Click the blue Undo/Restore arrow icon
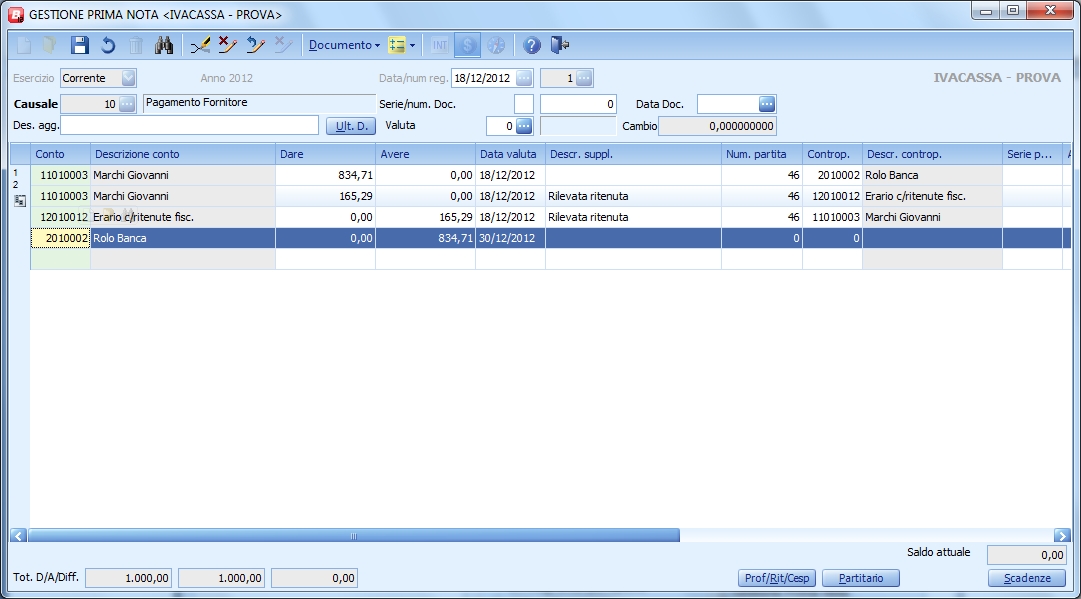Image resolution: width=1081 pixels, height=599 pixels. point(108,45)
